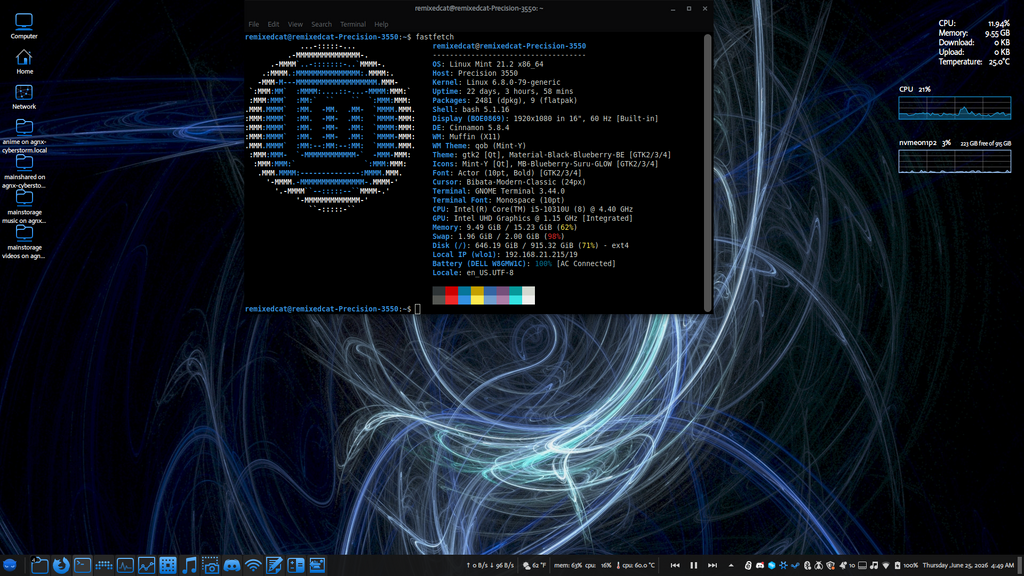Open mainshared on agnx-cybersto... folder

click(24, 171)
